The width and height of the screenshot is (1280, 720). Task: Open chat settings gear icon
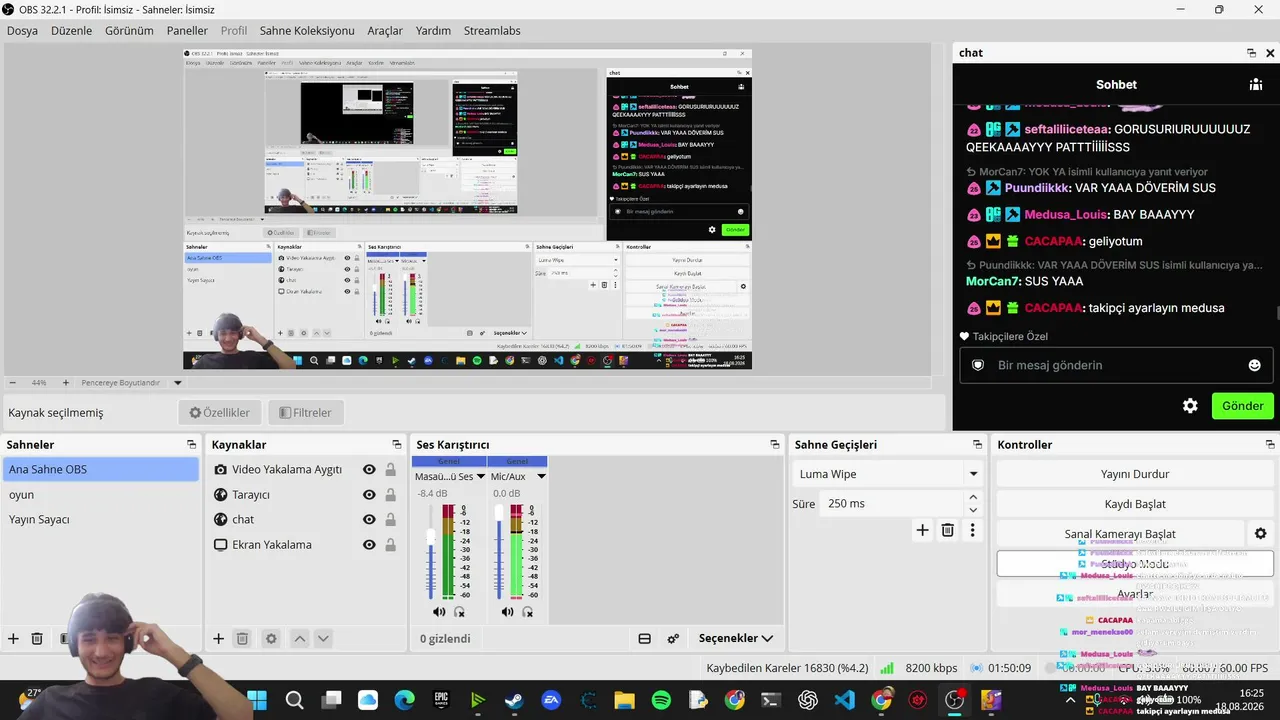1190,406
